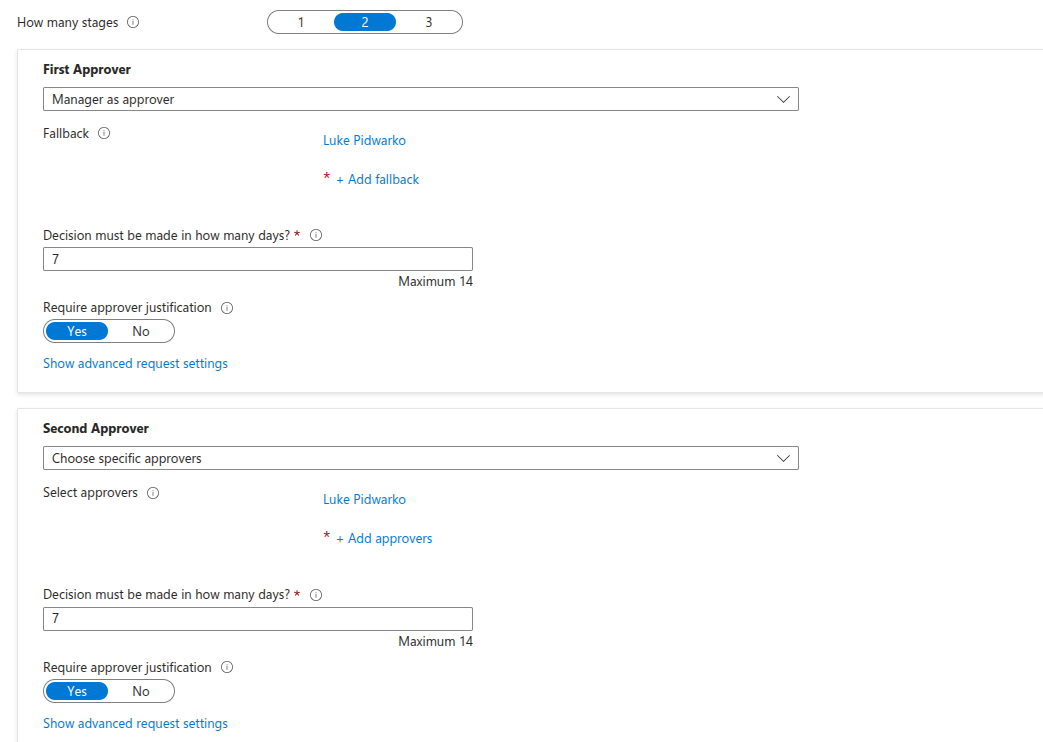This screenshot has width=1043, height=742.
Task: Select 1 stage option
Action: pos(301,22)
